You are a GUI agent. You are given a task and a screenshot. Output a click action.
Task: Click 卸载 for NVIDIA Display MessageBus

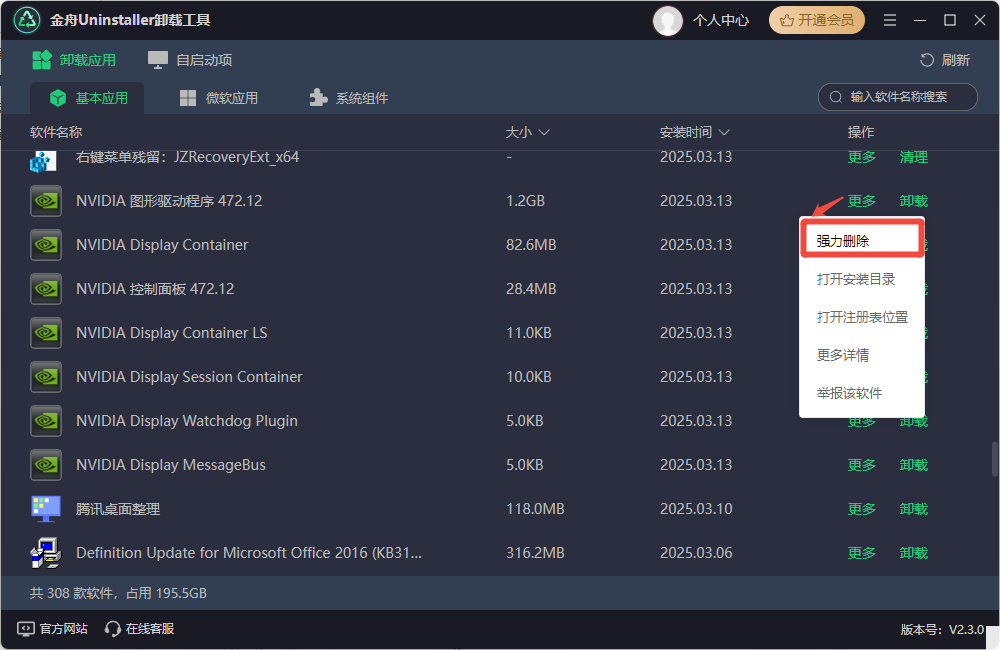pos(913,465)
